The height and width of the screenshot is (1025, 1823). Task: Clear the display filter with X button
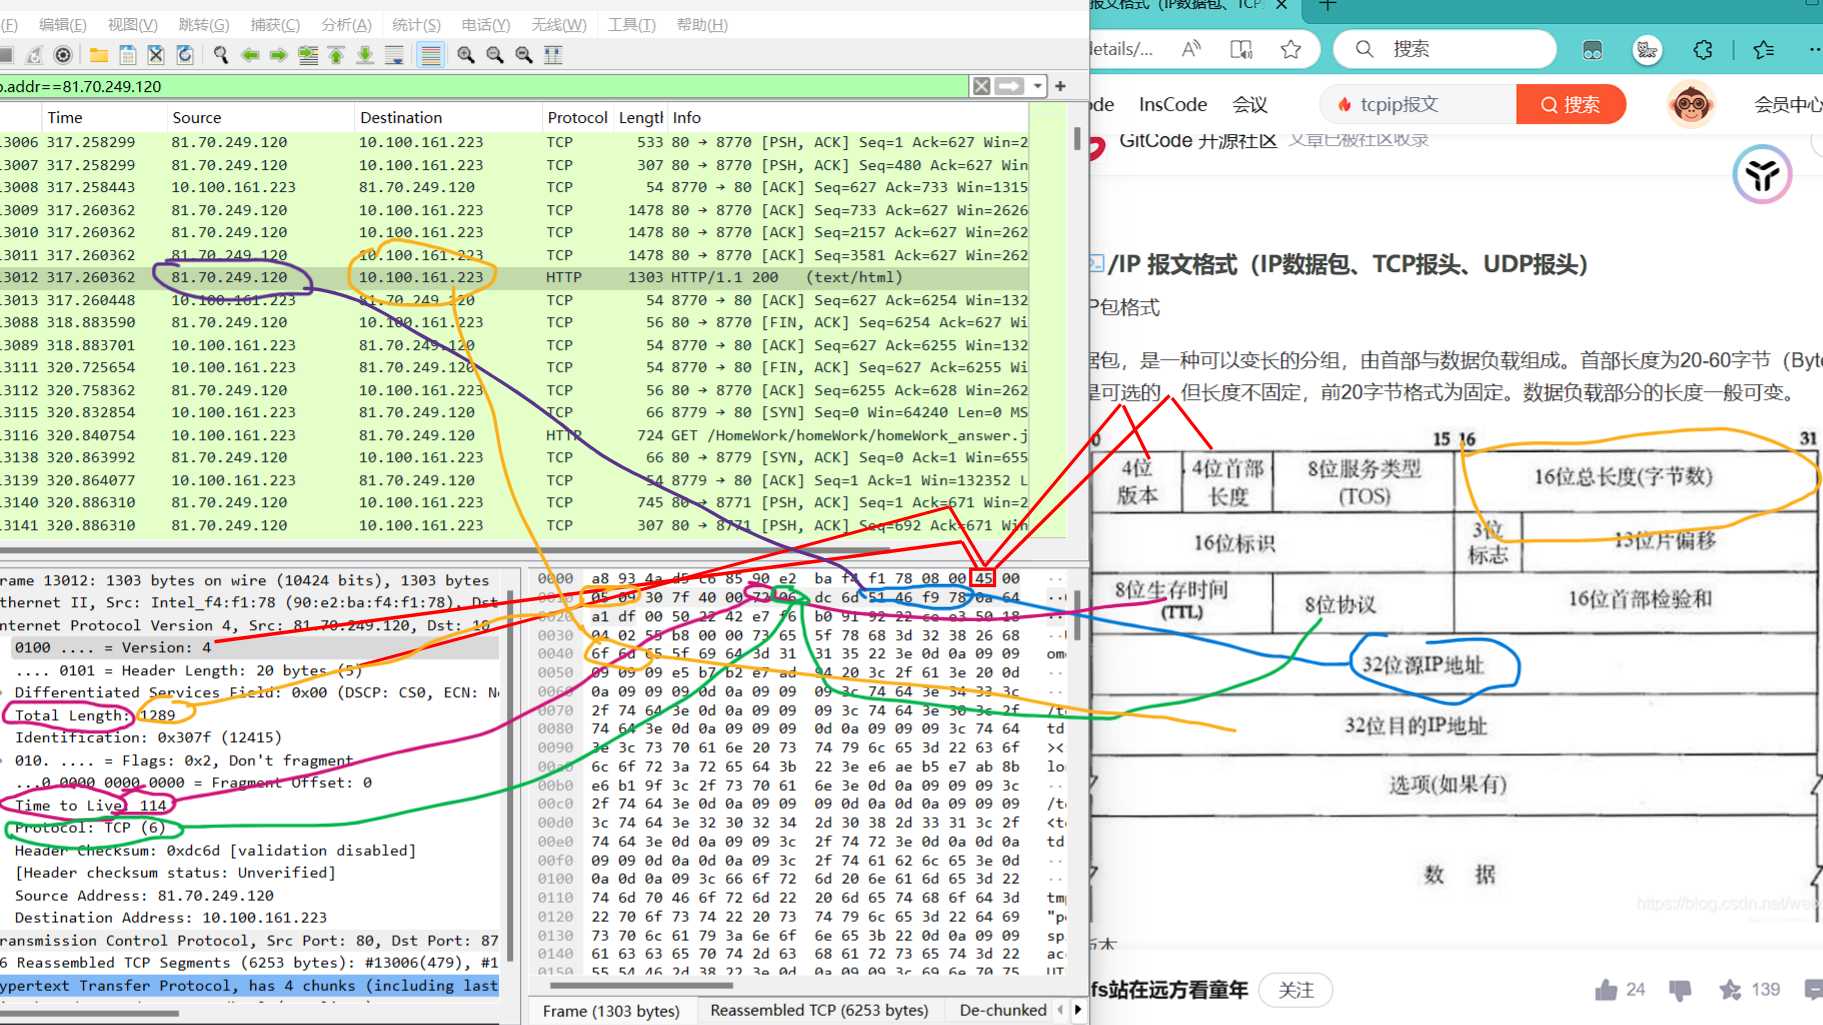coord(982,86)
